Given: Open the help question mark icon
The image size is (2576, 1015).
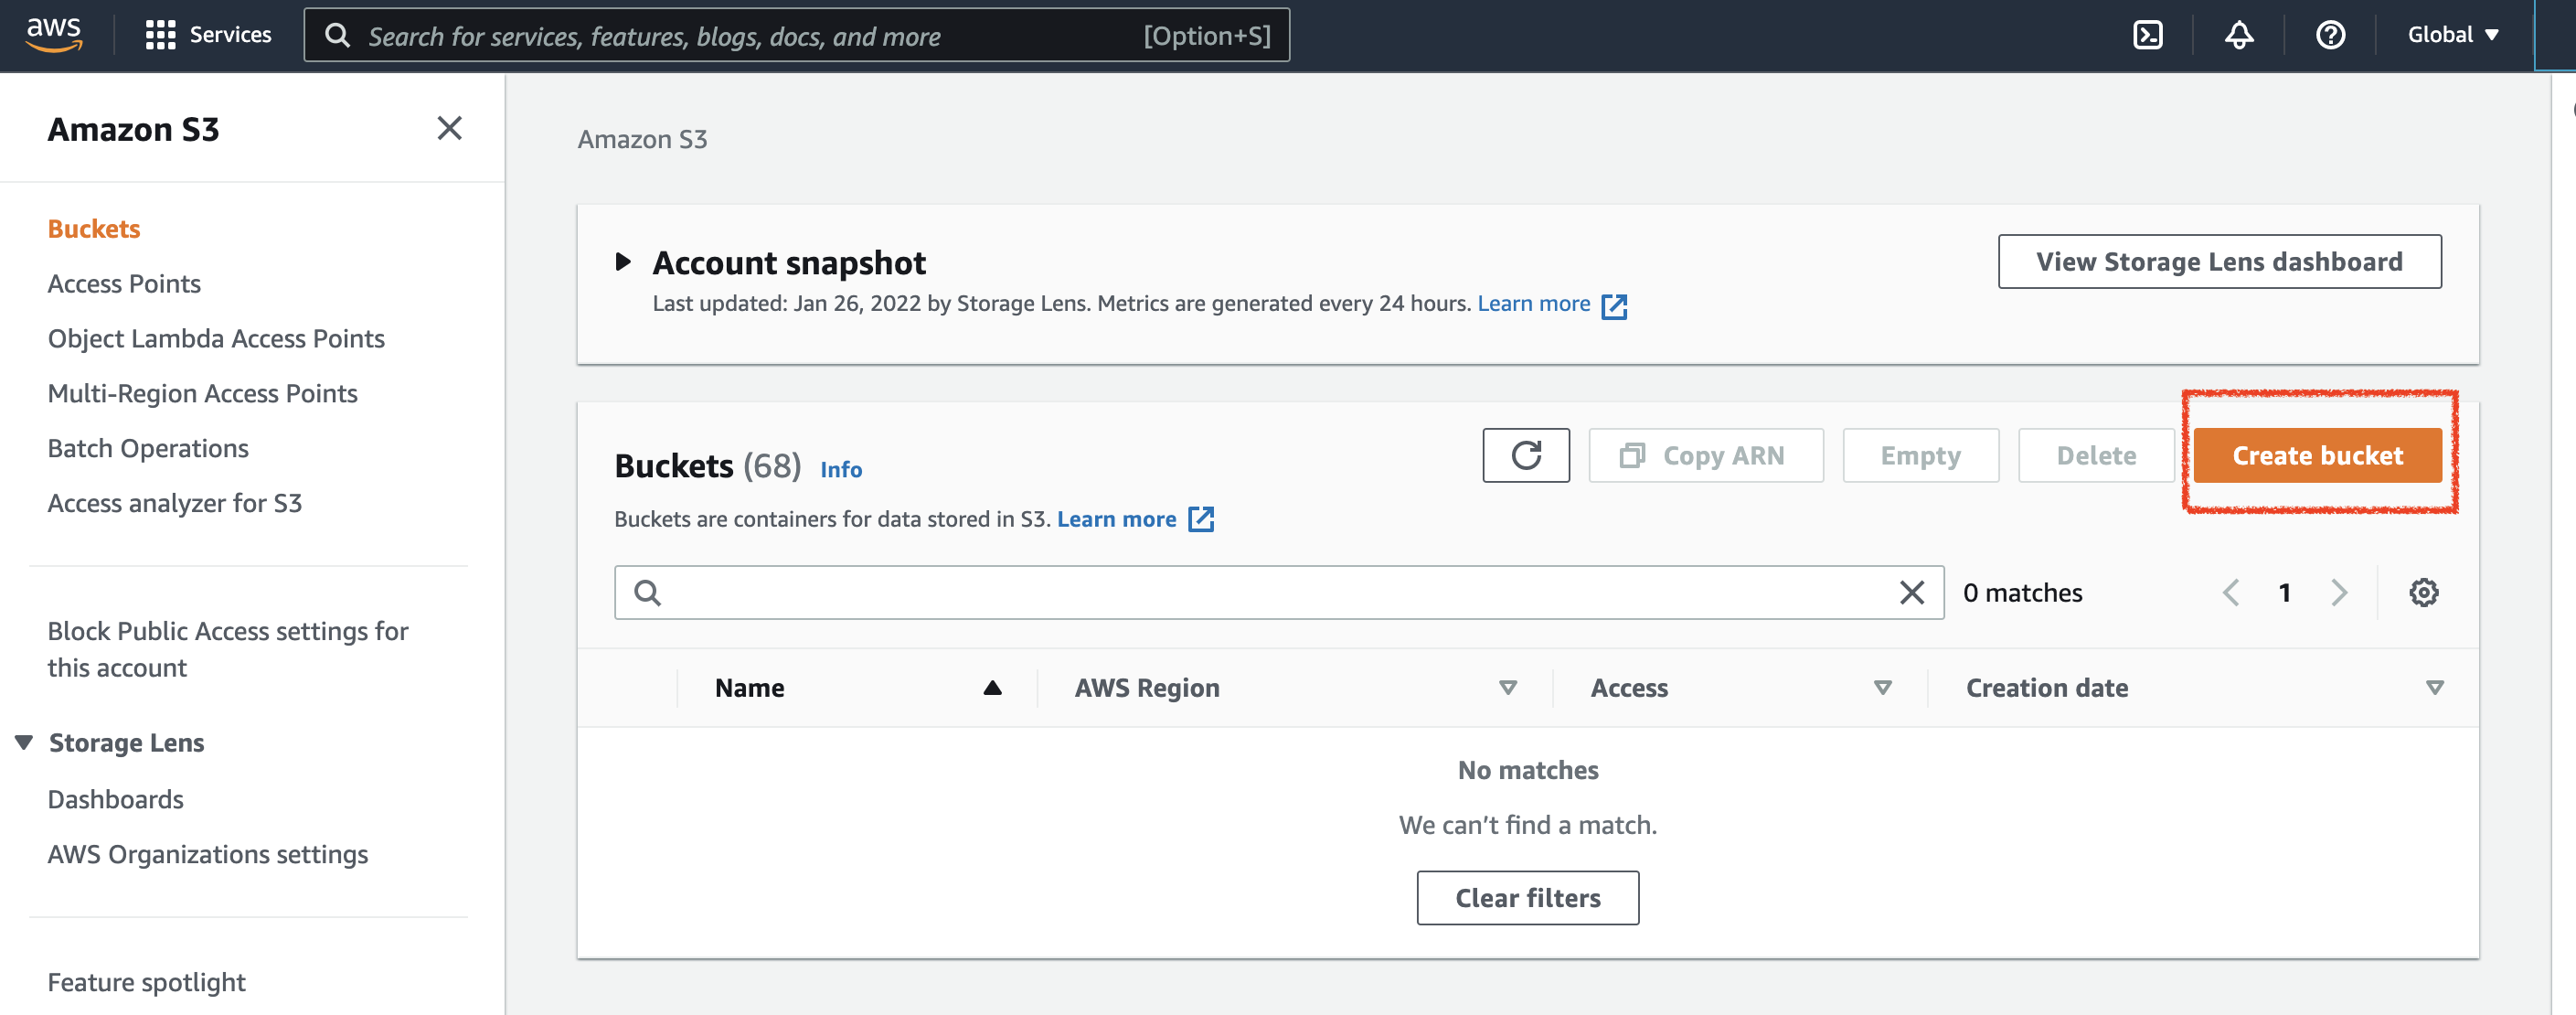Looking at the screenshot, I should click(2329, 35).
